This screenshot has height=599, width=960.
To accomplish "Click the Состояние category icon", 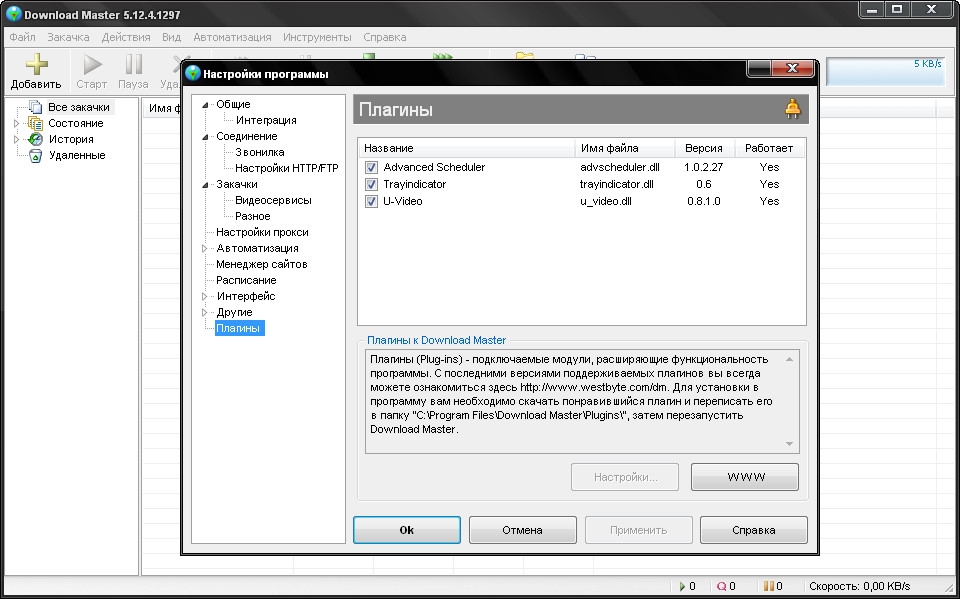I will pos(36,123).
